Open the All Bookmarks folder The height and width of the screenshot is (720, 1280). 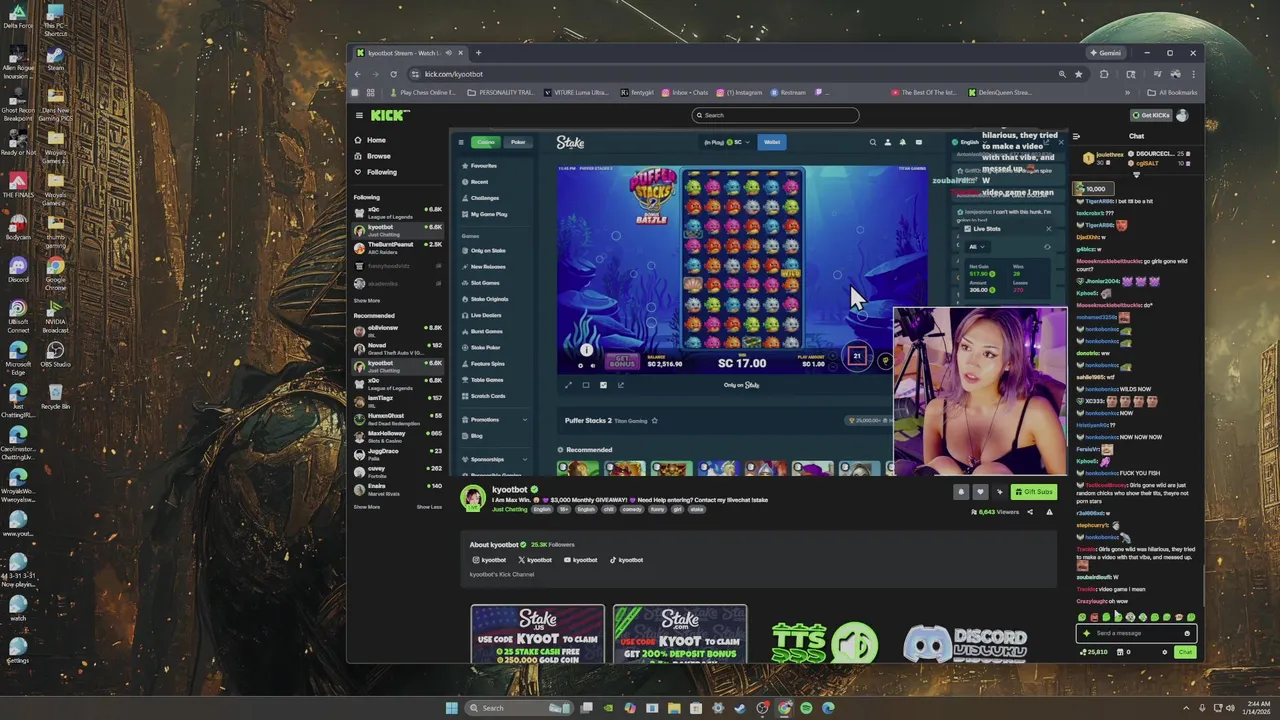tap(1172, 92)
